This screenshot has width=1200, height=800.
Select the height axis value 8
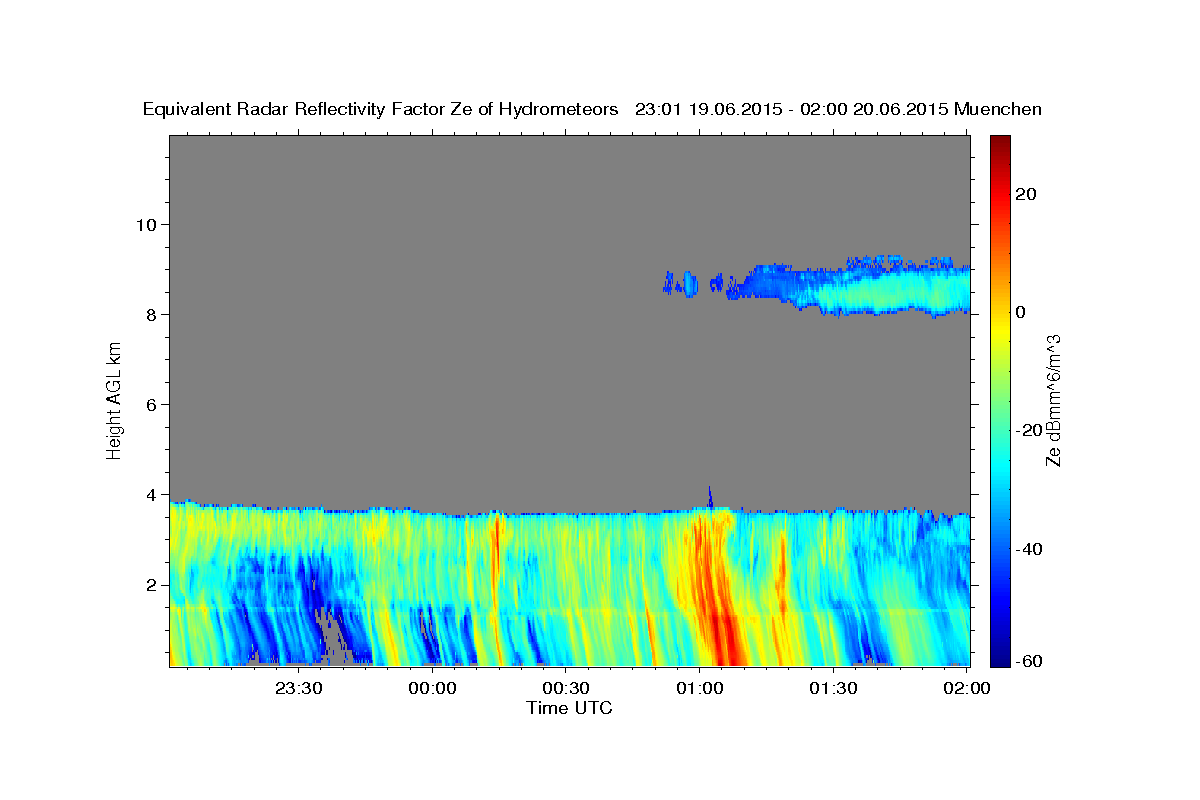[151, 314]
